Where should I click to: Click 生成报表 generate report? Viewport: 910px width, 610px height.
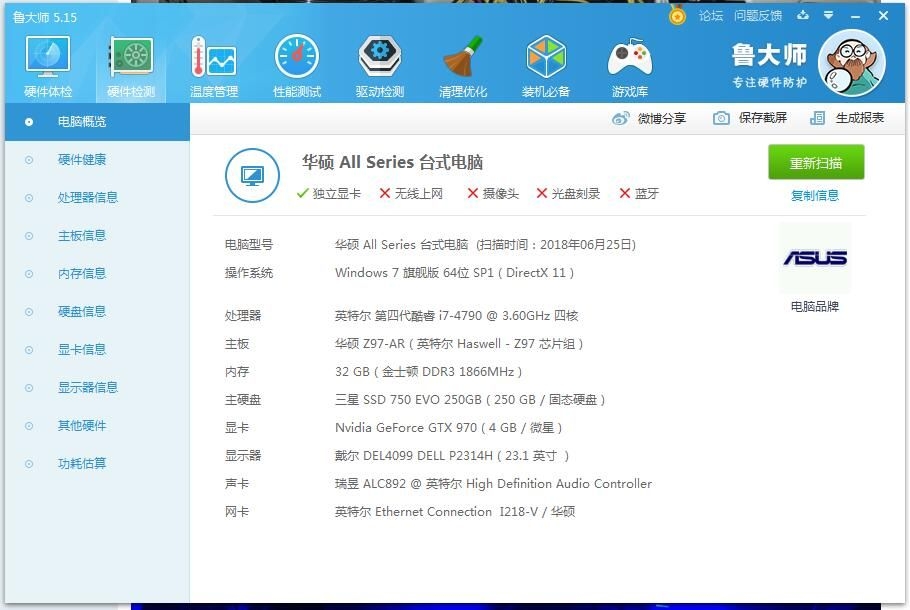(847, 118)
